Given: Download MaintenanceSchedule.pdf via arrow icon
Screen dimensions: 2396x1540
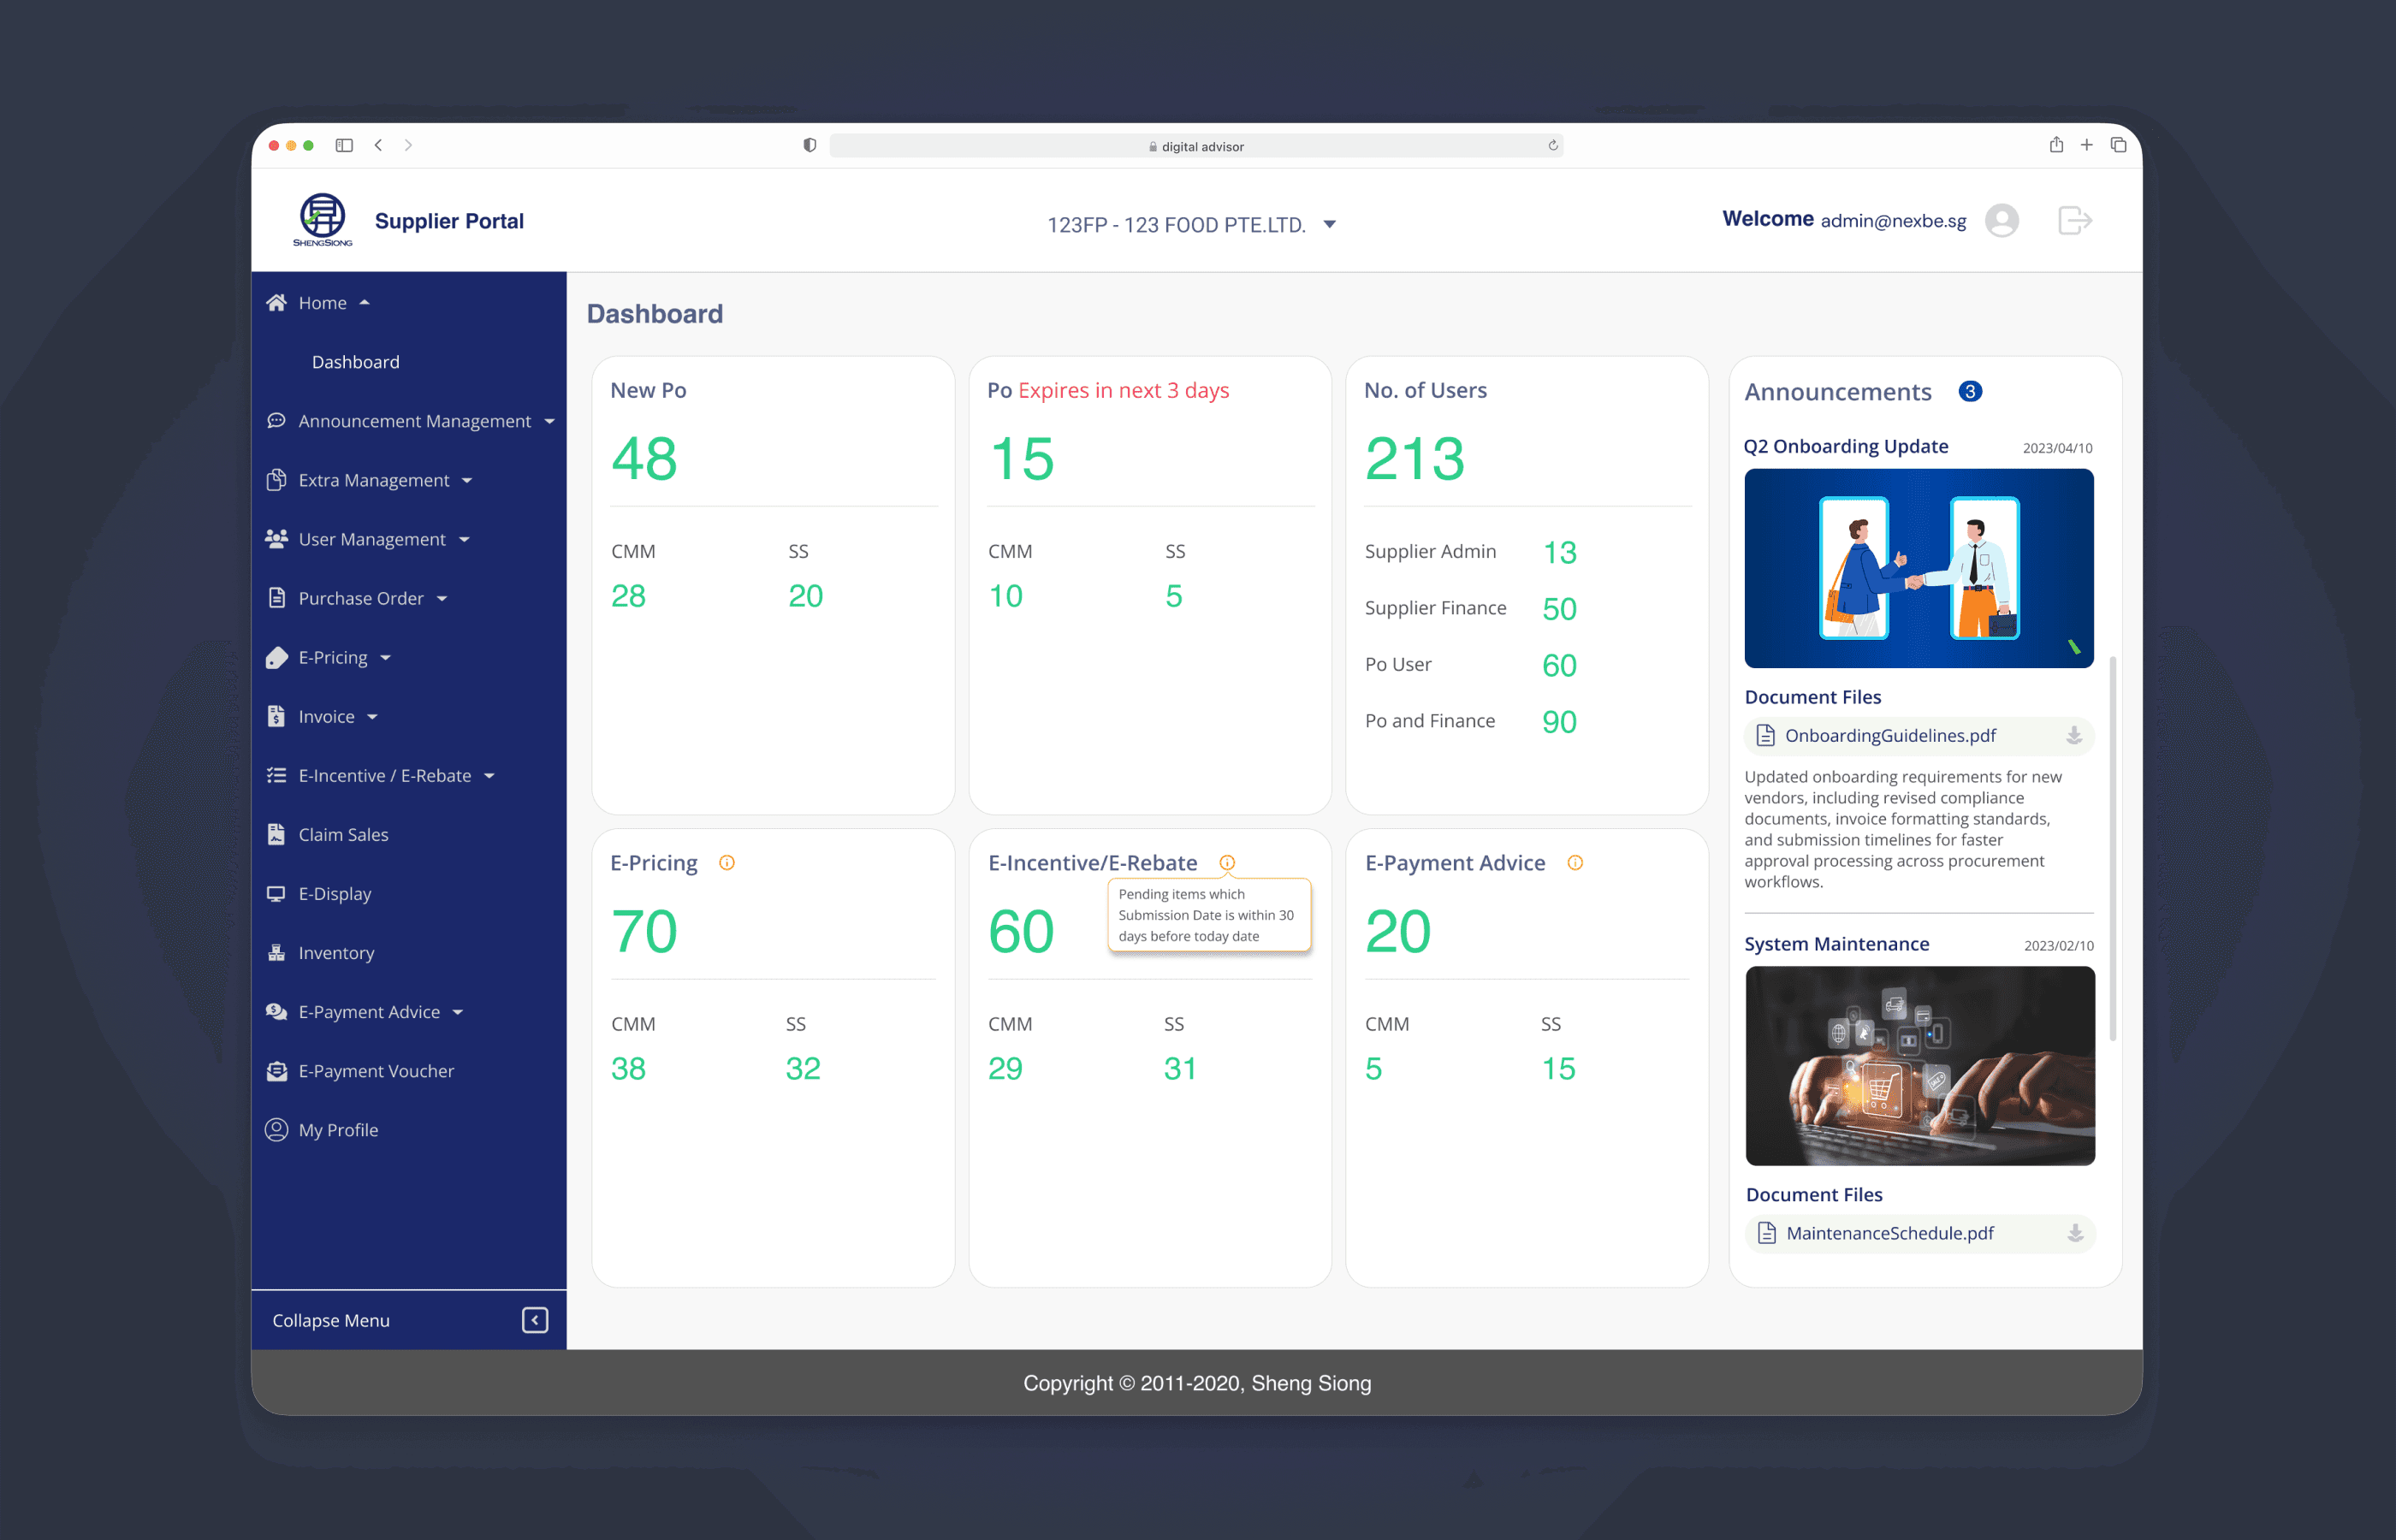Looking at the screenshot, I should (2075, 1233).
